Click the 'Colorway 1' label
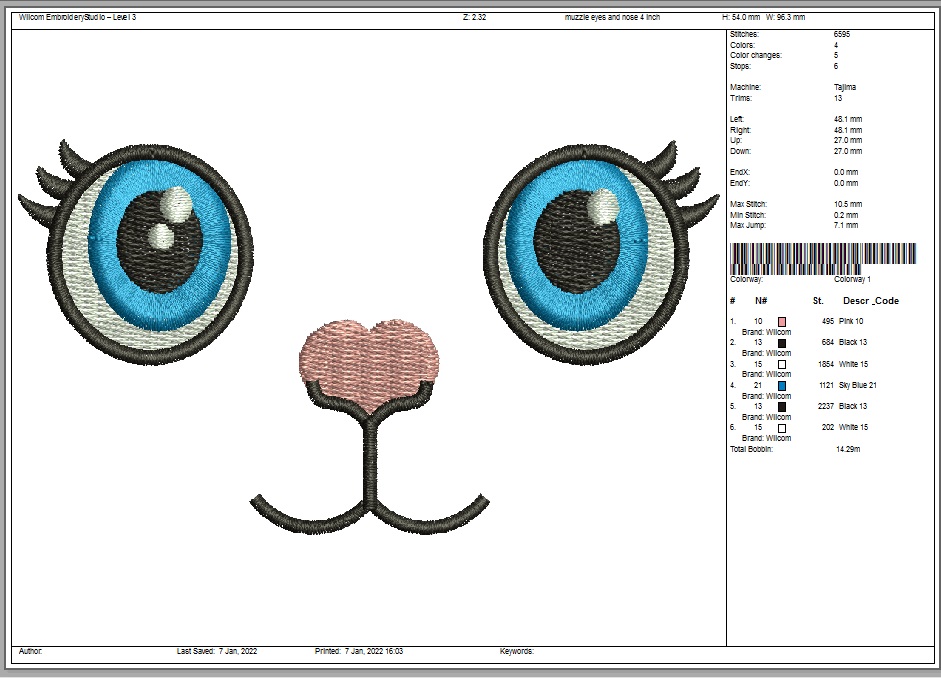The width and height of the screenshot is (941, 679). point(852,280)
